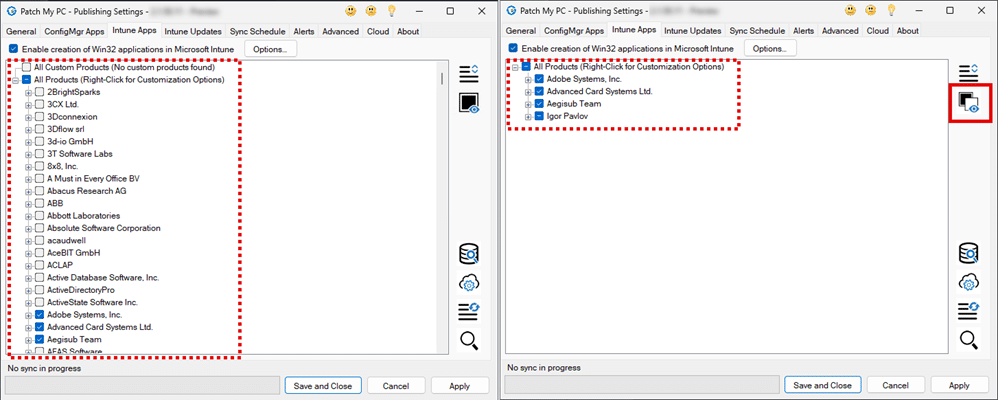Image resolution: width=999 pixels, height=400 pixels.
Task: Click the expand/collapse list icon in left window
Action: click(469, 73)
